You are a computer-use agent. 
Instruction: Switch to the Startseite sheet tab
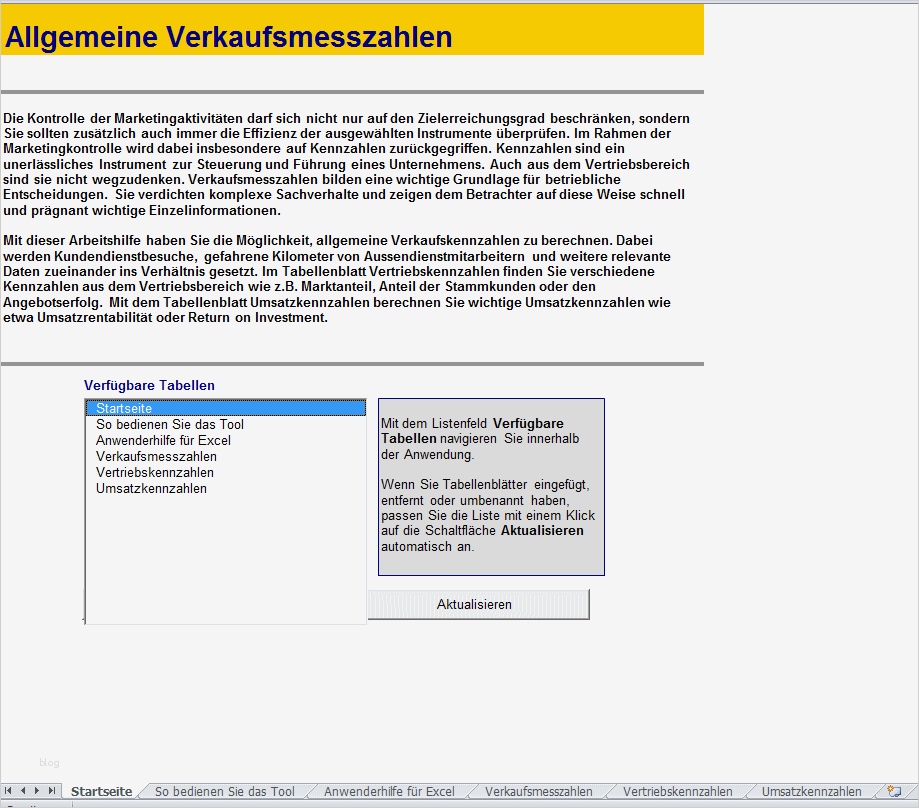(x=100, y=790)
